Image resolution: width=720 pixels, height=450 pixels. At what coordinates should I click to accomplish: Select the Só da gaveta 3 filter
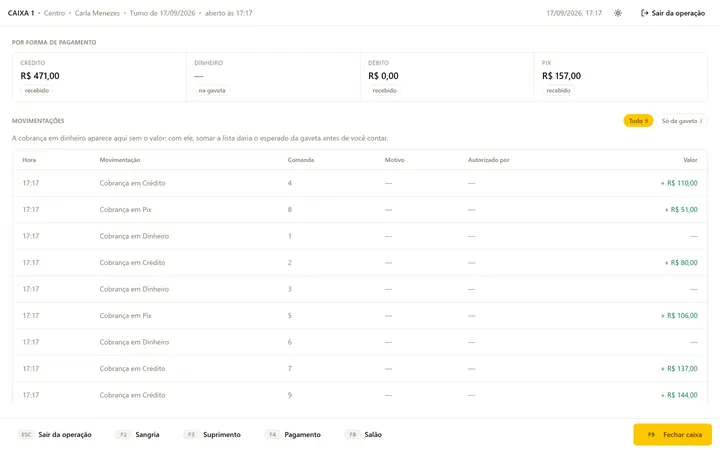pyautogui.click(x=682, y=121)
